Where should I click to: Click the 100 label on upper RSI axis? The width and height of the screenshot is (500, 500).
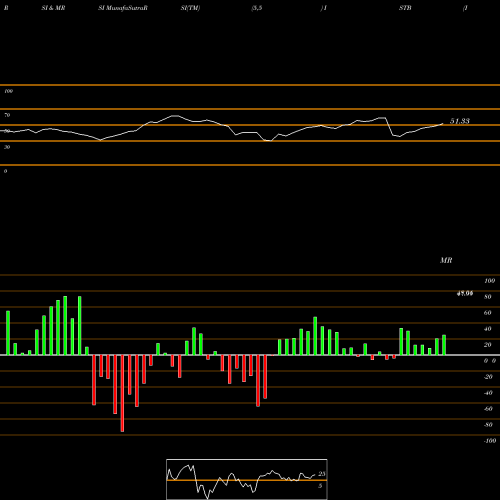point(8,91)
